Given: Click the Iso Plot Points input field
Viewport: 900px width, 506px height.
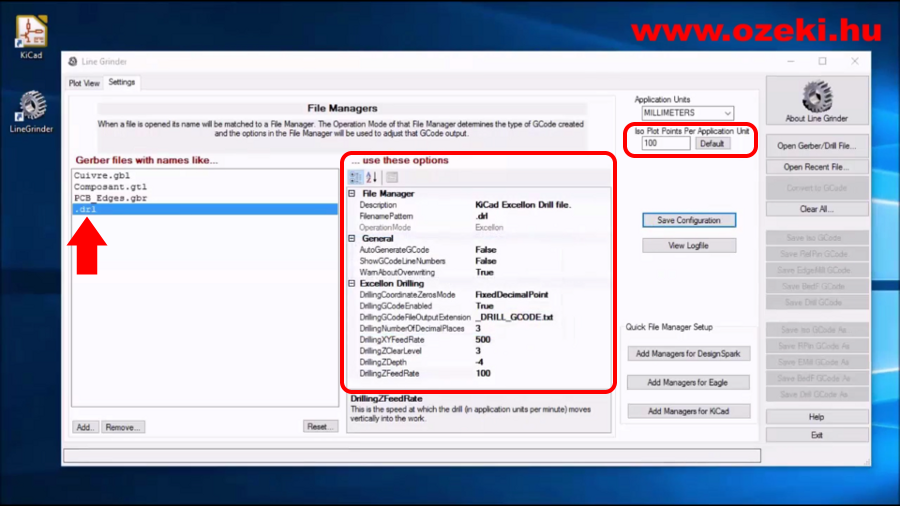Looking at the screenshot, I should pyautogui.click(x=665, y=144).
